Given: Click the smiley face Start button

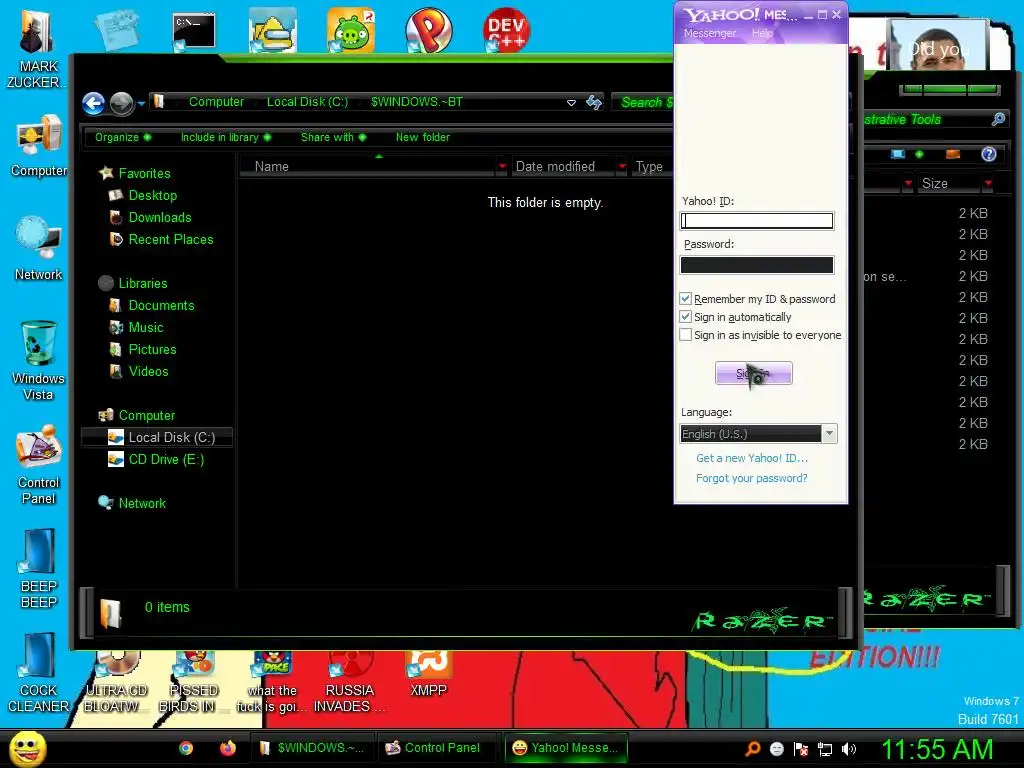Looking at the screenshot, I should tap(27, 748).
